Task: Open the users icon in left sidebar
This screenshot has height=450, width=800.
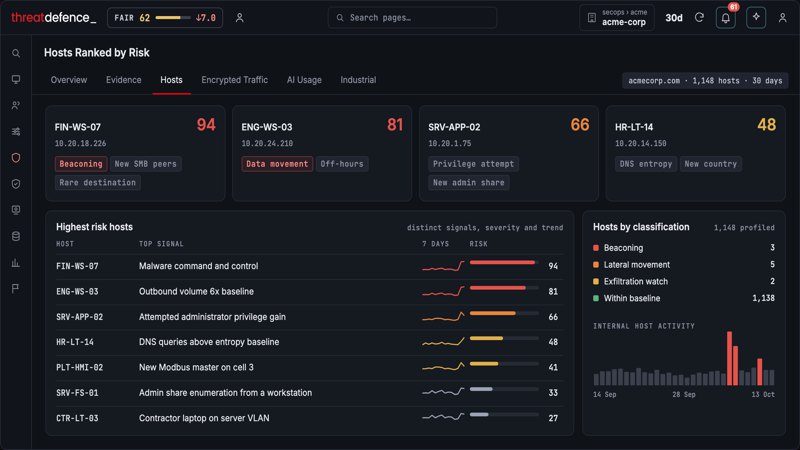Action: [16, 105]
